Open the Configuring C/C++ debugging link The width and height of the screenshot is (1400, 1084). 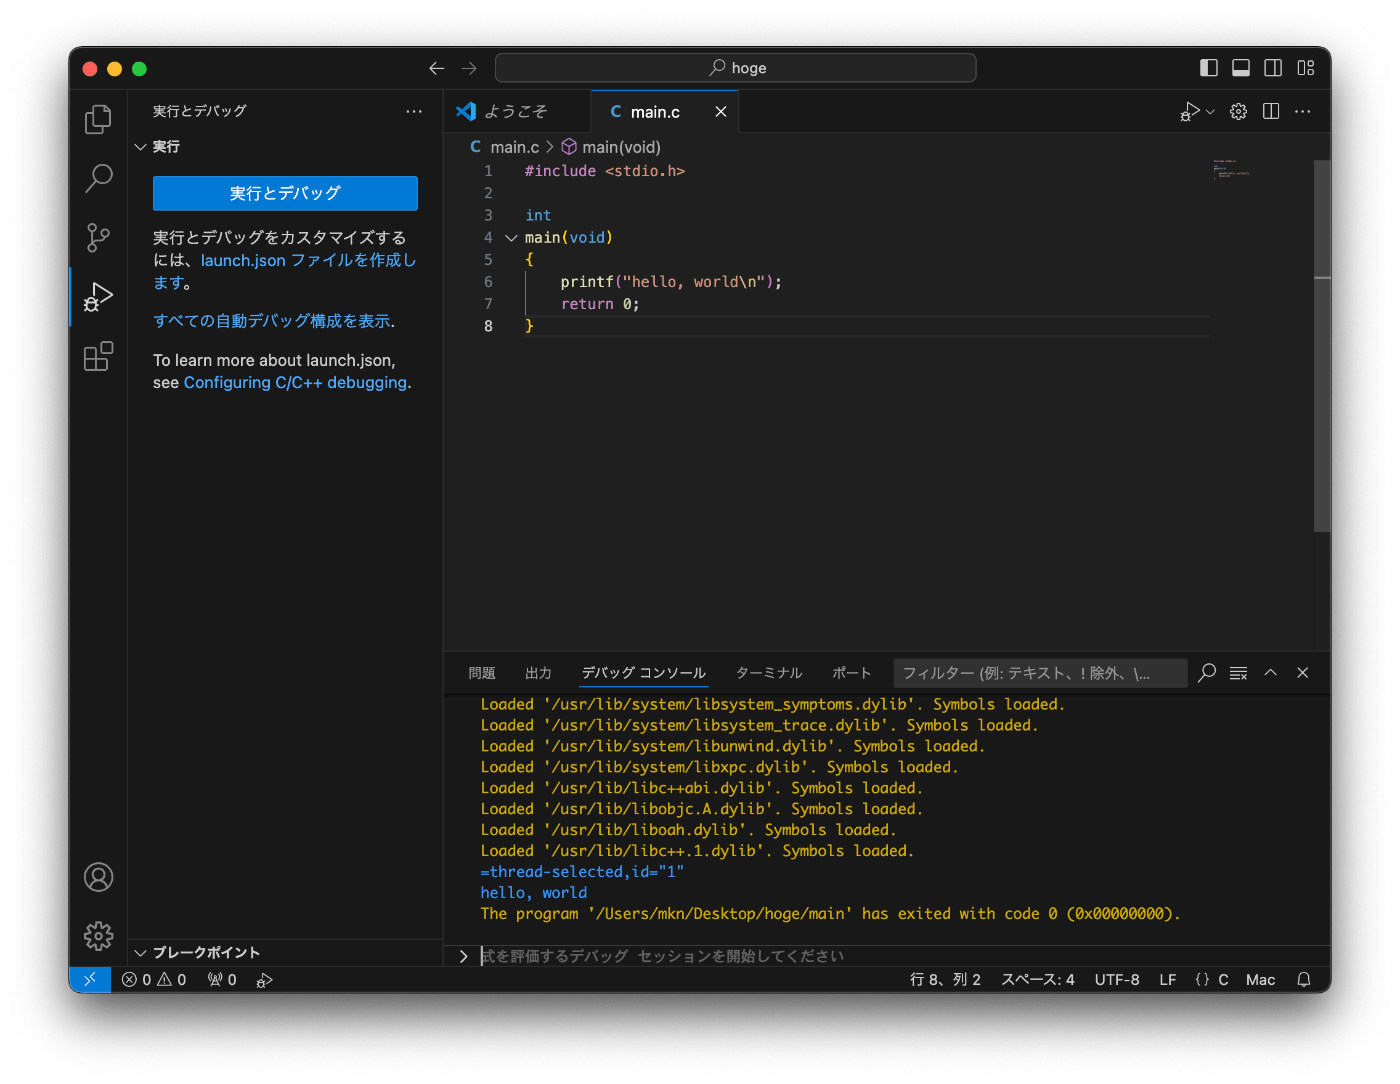tap(295, 383)
